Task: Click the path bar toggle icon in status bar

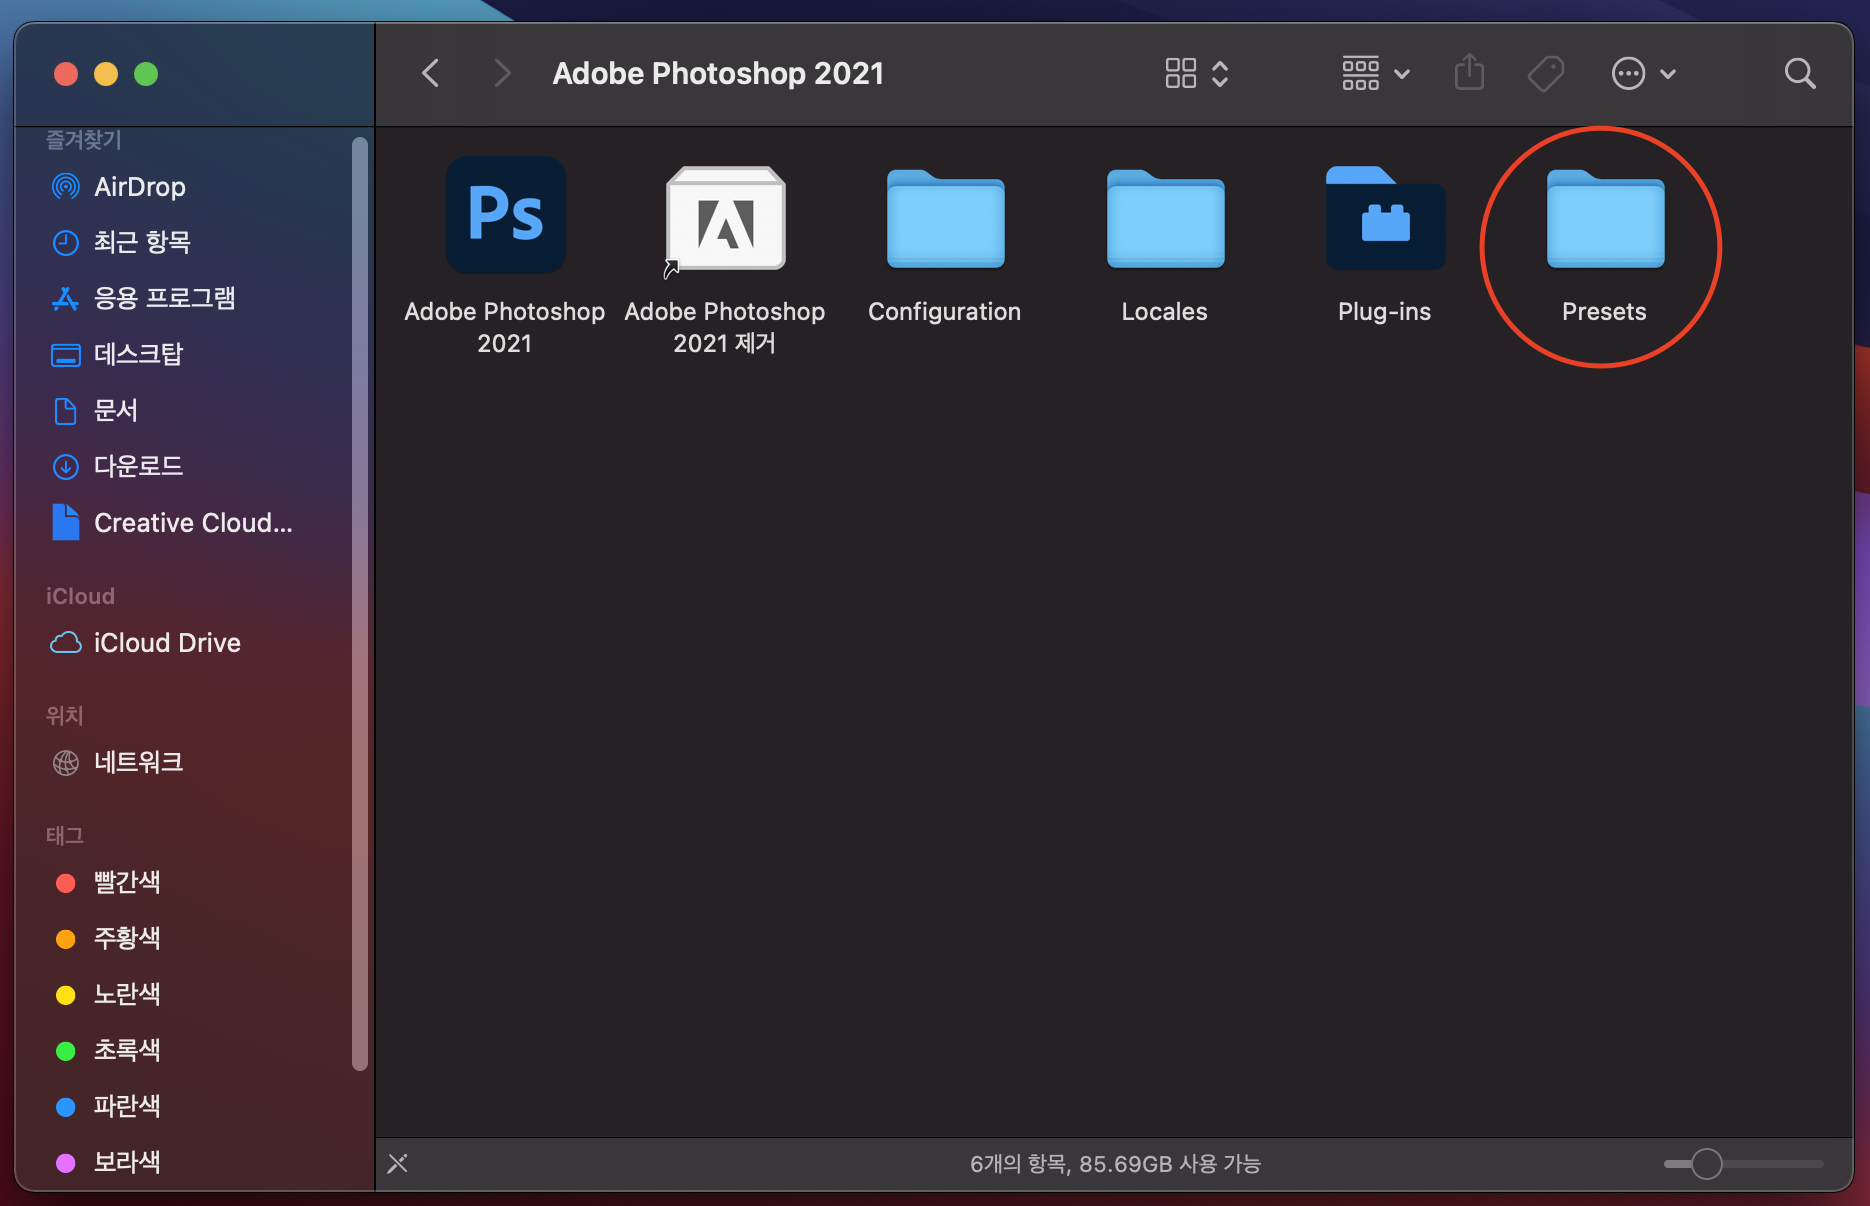Action: point(398,1163)
